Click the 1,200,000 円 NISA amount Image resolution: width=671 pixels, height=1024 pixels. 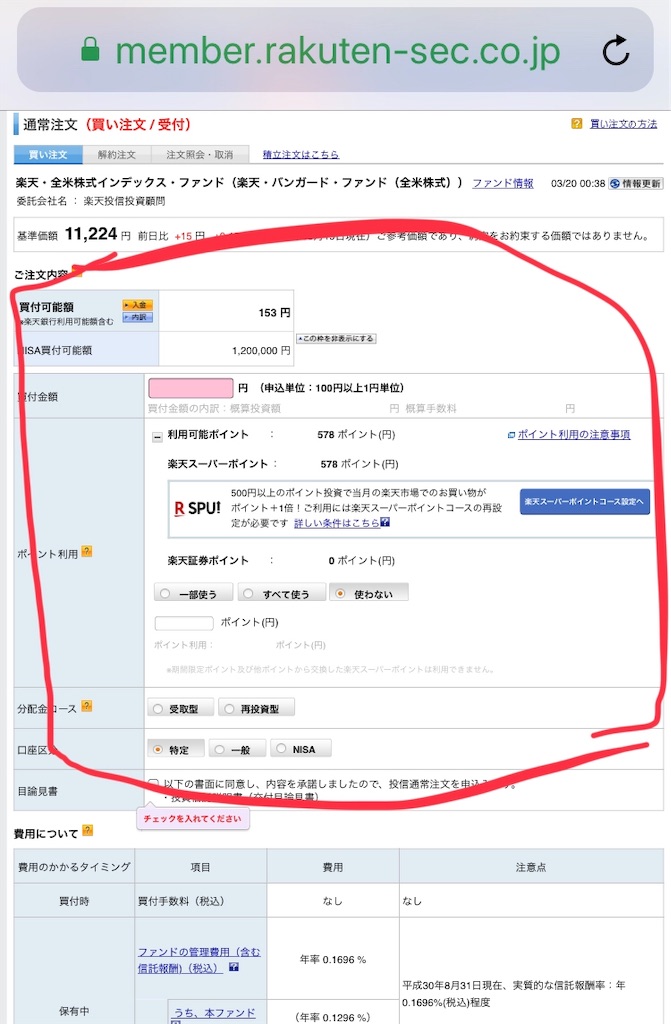pyautogui.click(x=261, y=351)
